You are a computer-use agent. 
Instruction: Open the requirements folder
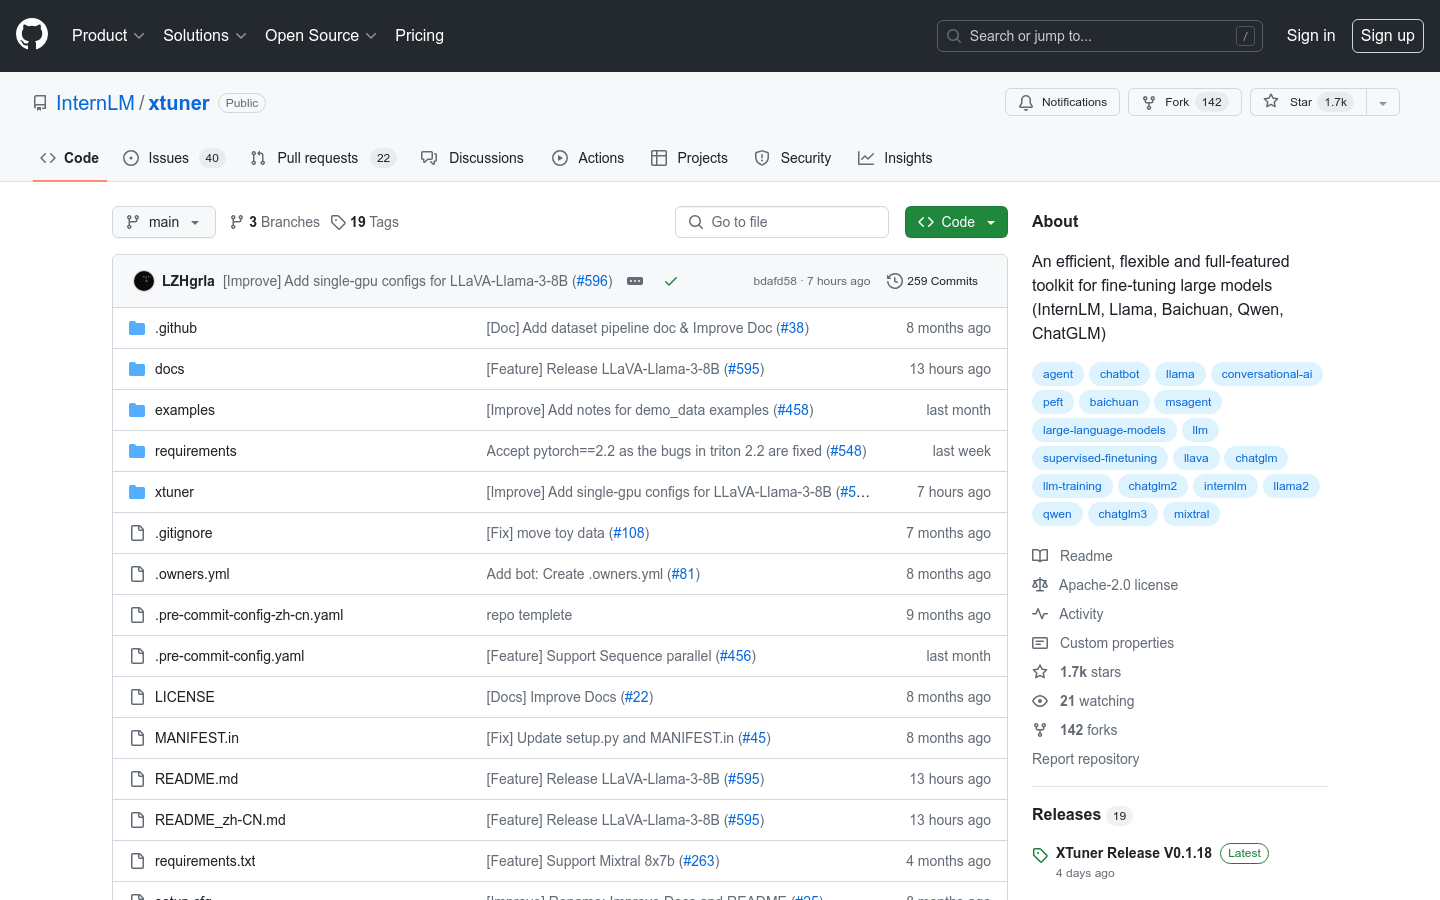(x=196, y=451)
